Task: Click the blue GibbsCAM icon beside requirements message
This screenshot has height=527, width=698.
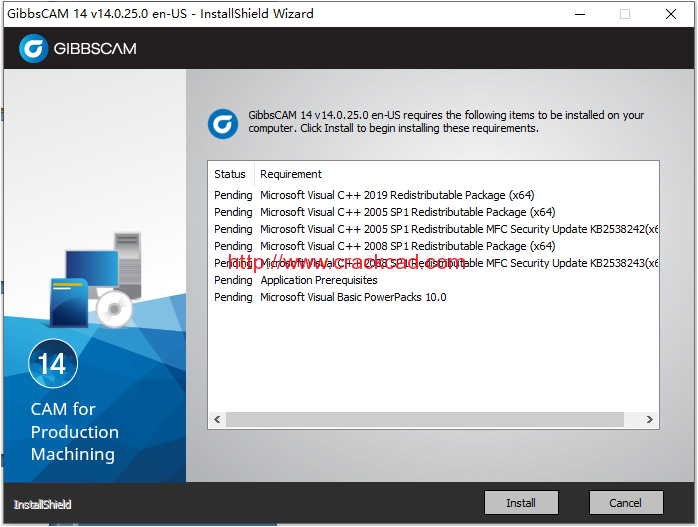Action: coord(223,124)
